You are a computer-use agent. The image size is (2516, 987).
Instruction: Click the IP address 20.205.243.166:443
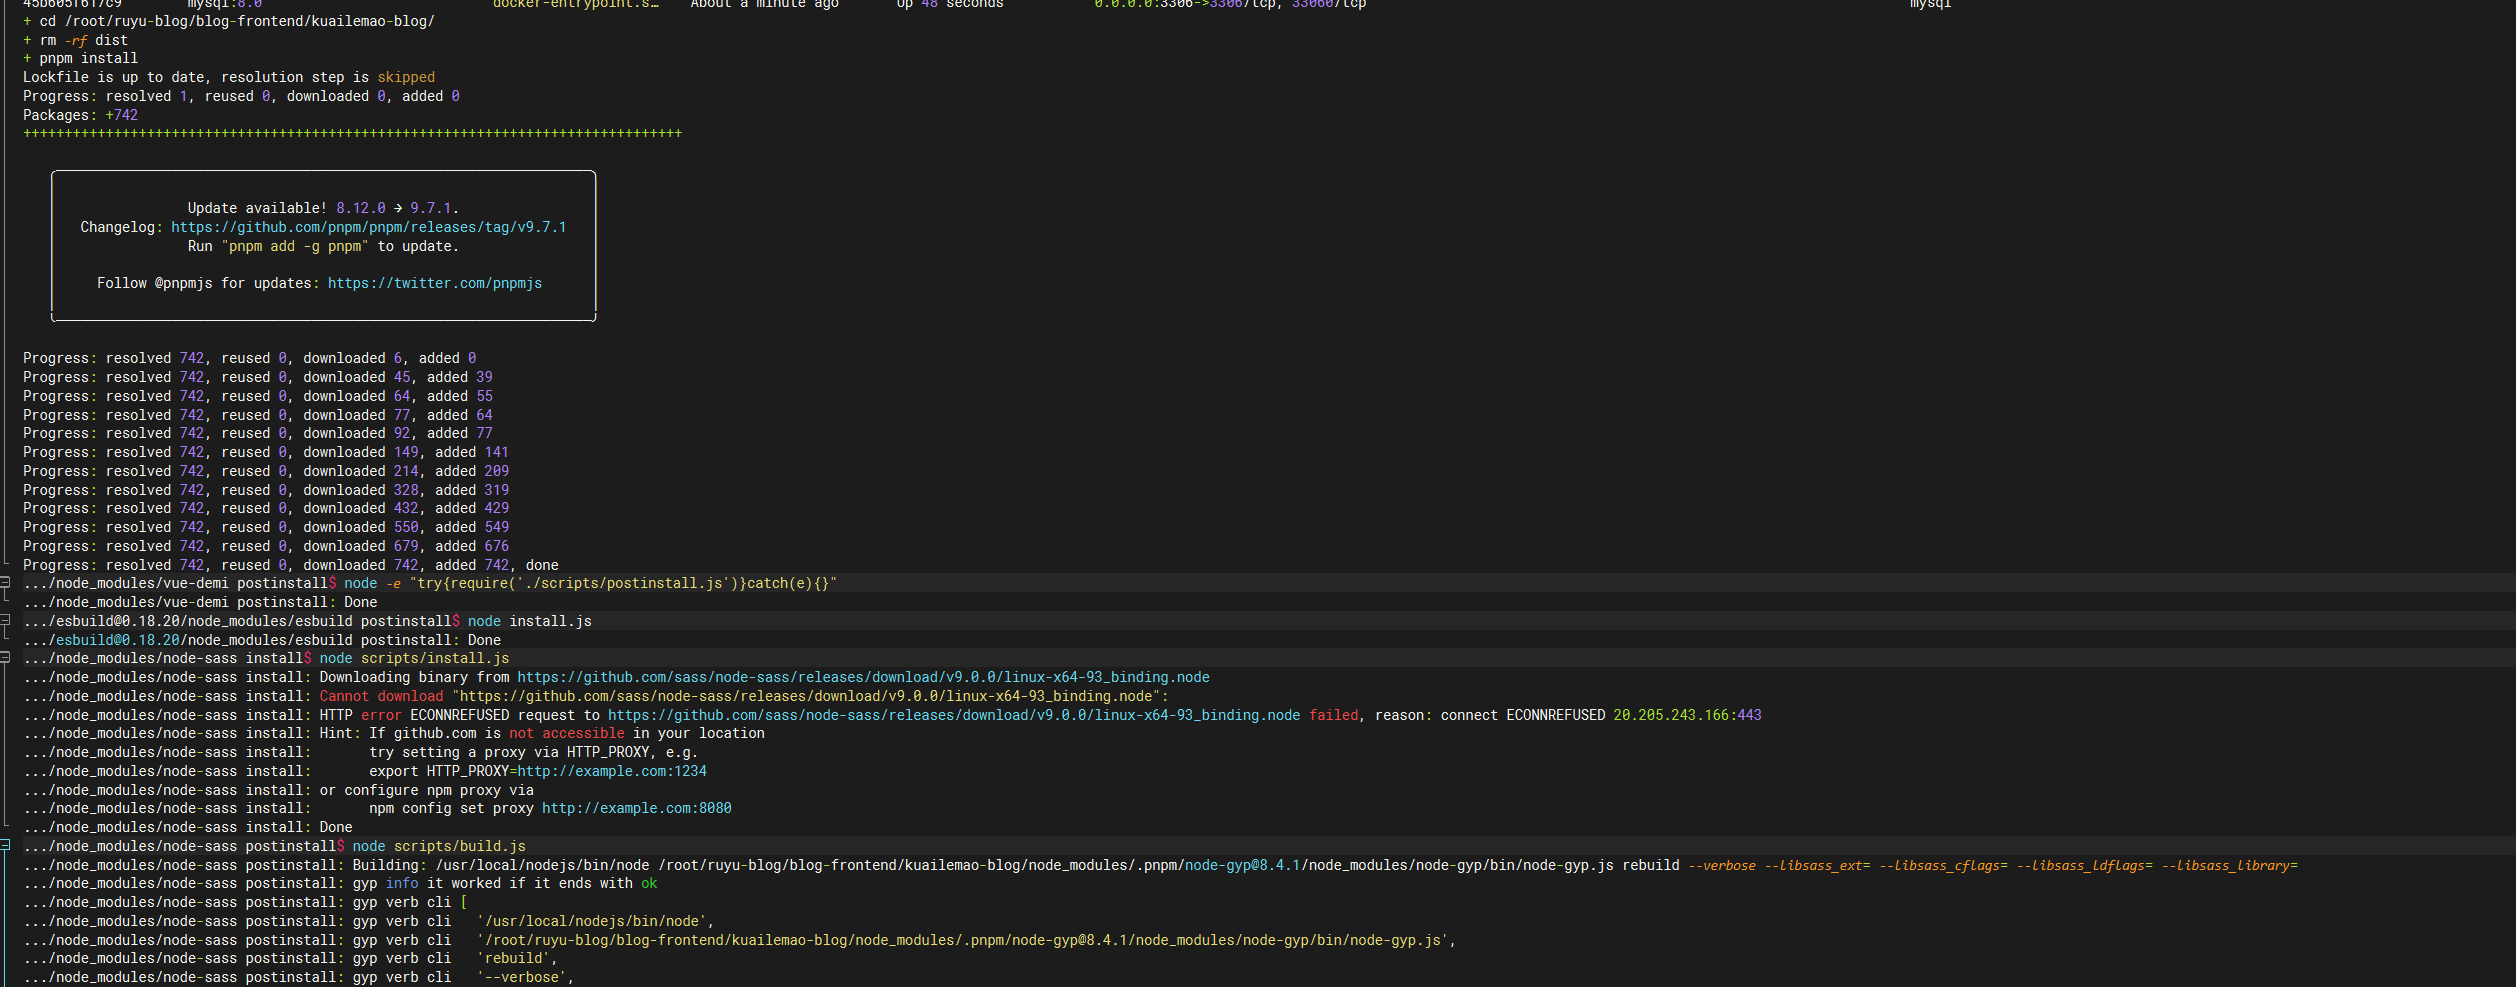point(1687,715)
